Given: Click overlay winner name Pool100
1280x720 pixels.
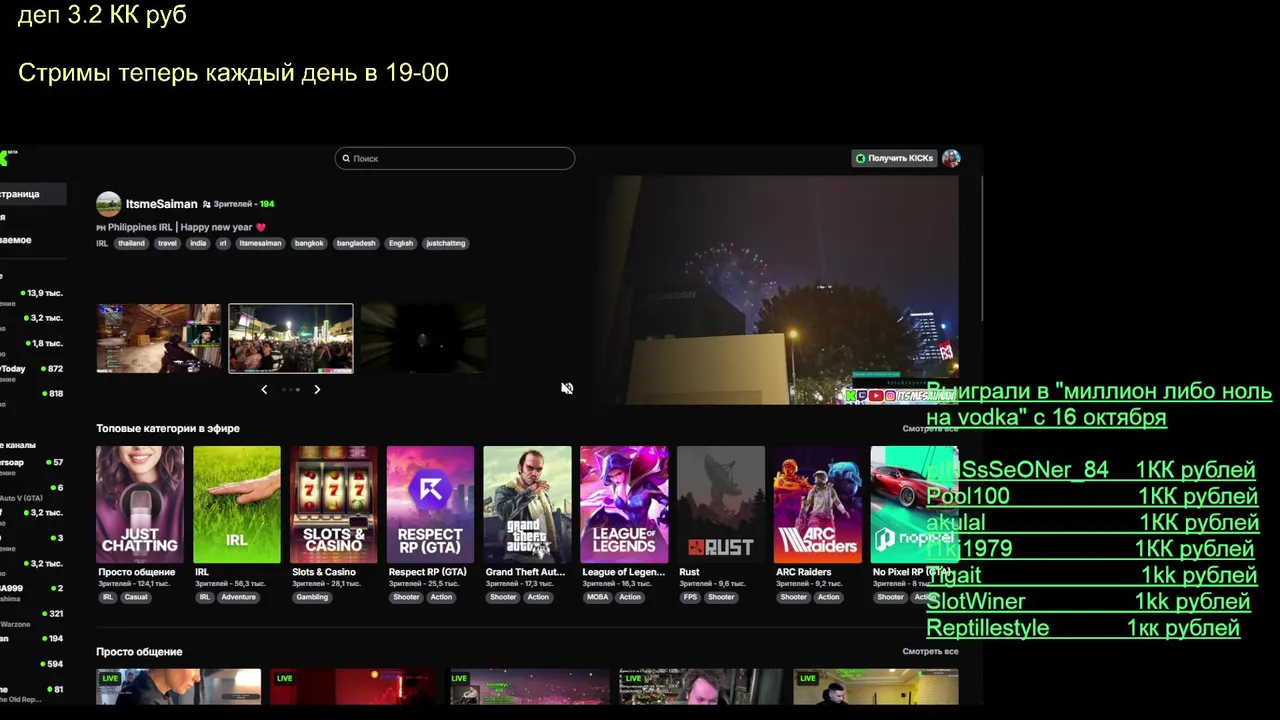Looking at the screenshot, I should 968,496.
